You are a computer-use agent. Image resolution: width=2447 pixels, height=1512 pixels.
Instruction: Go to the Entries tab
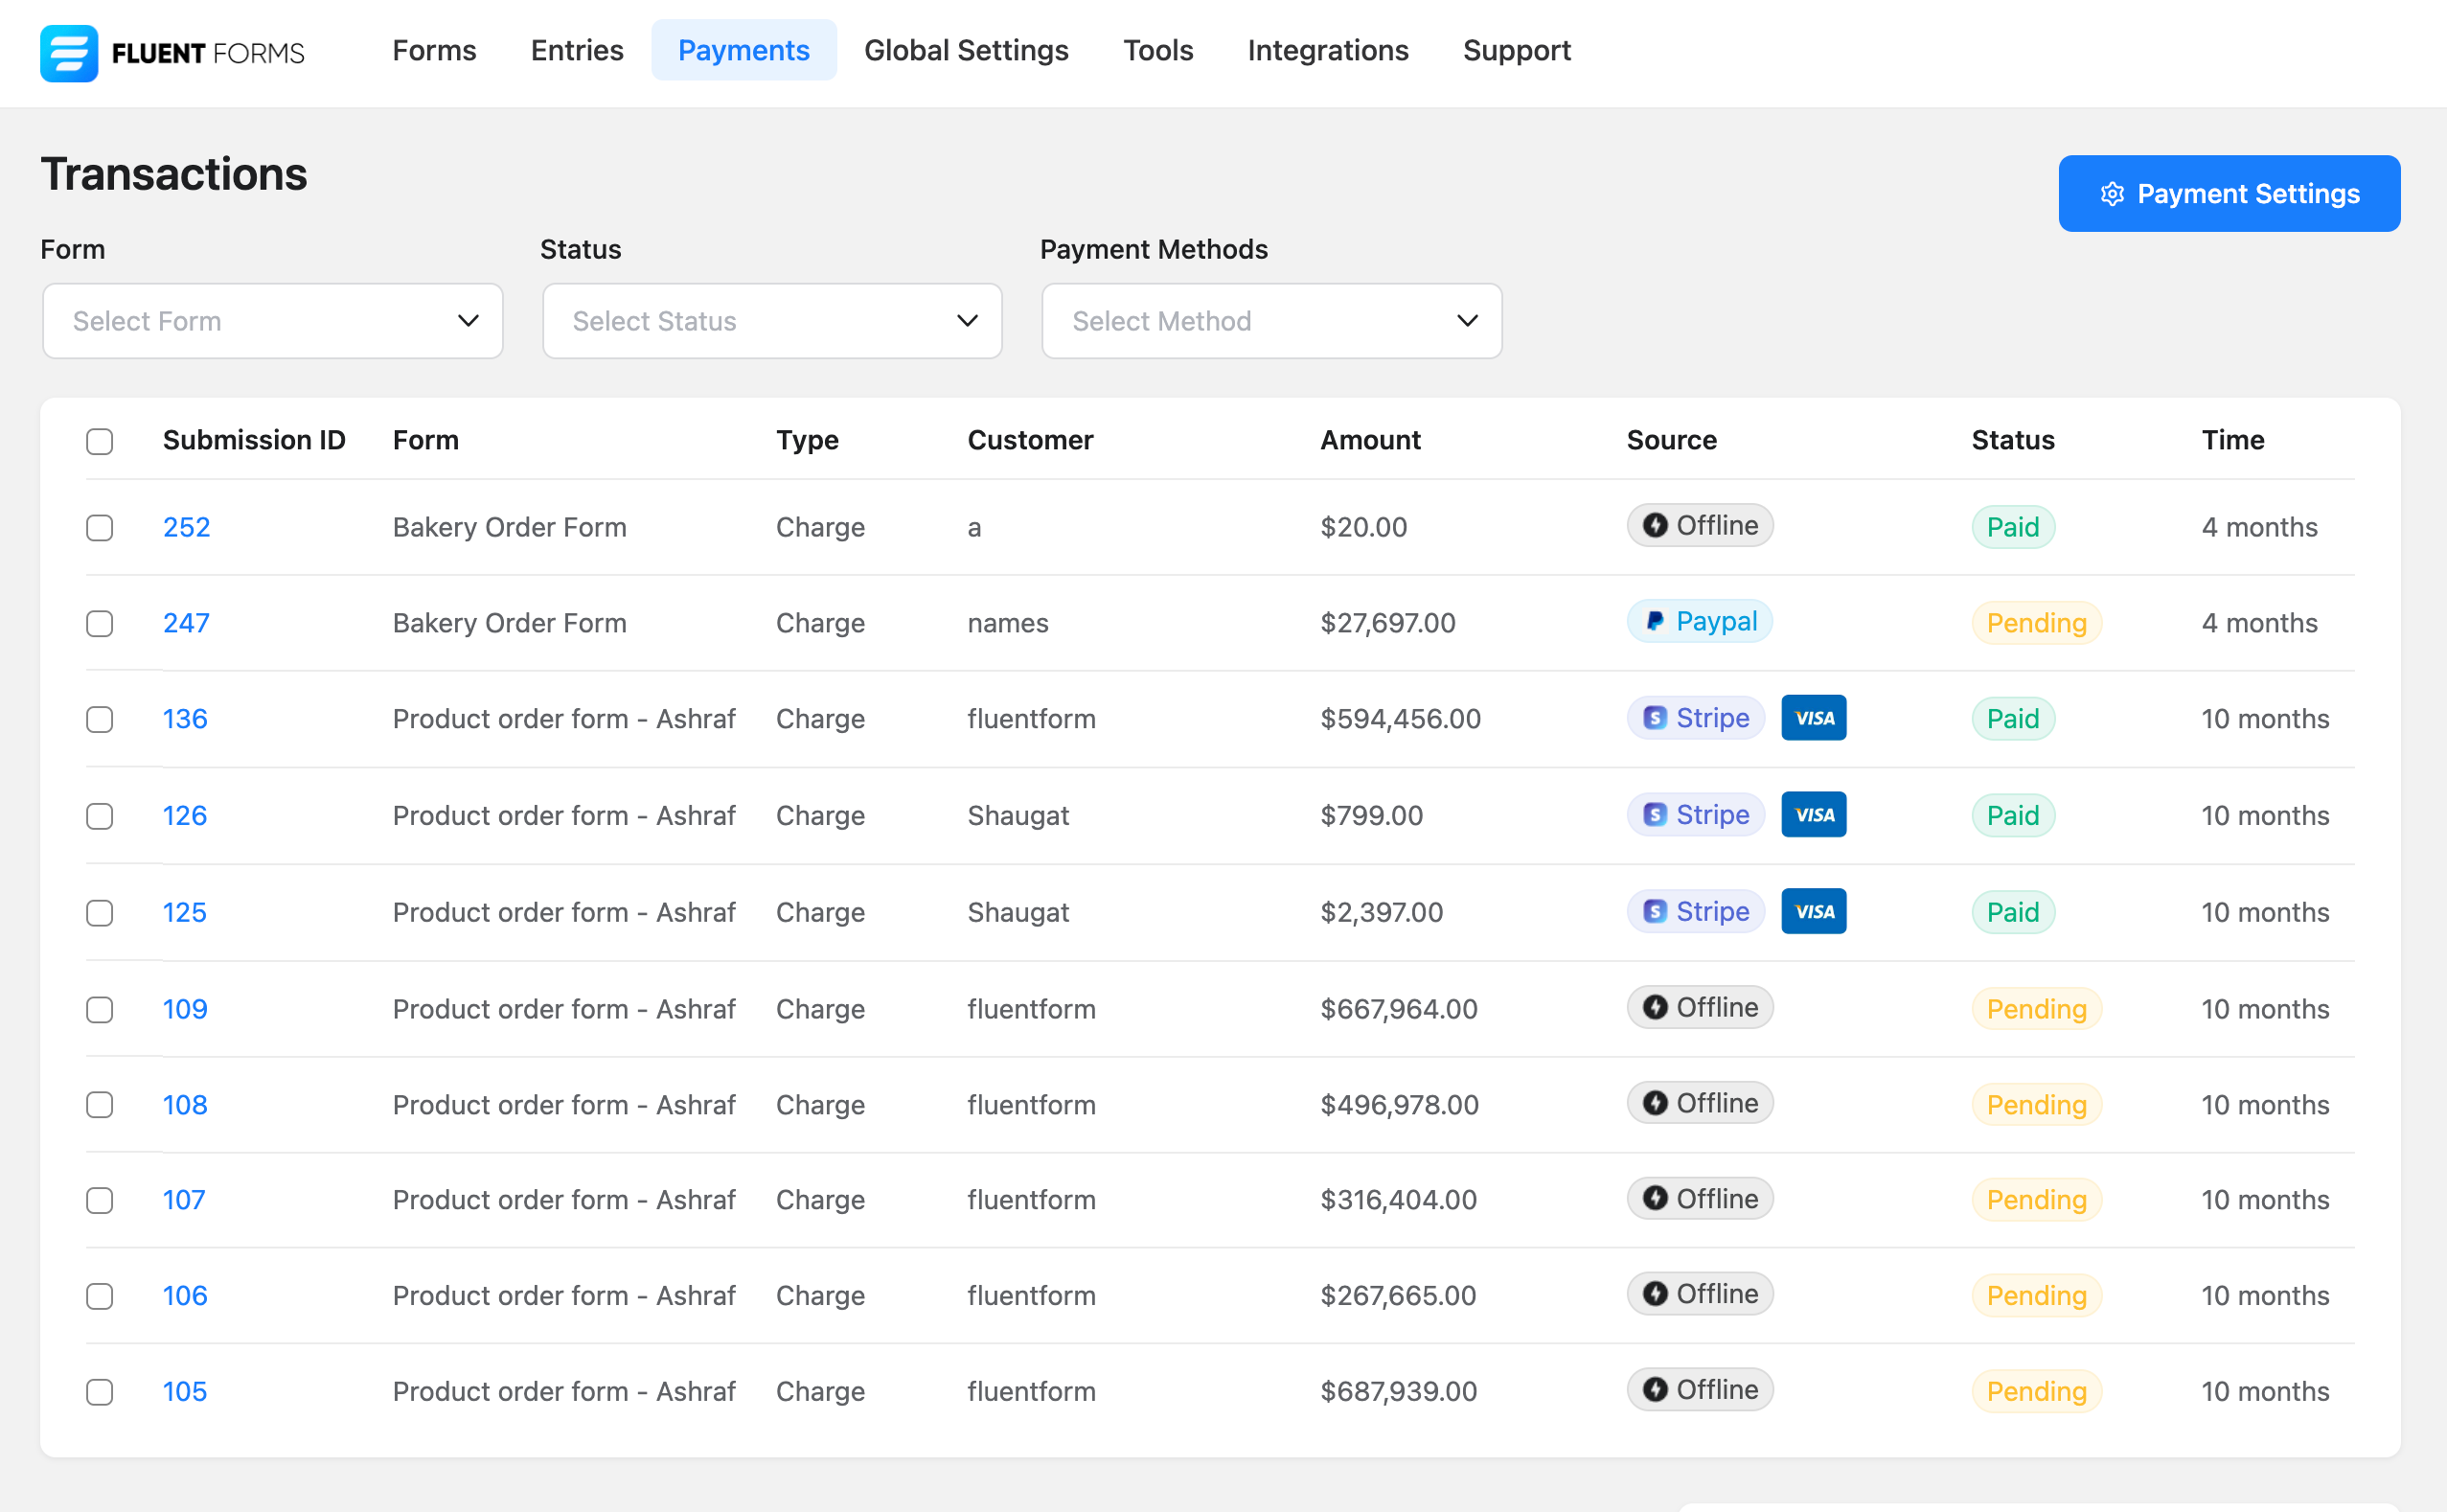coord(576,50)
